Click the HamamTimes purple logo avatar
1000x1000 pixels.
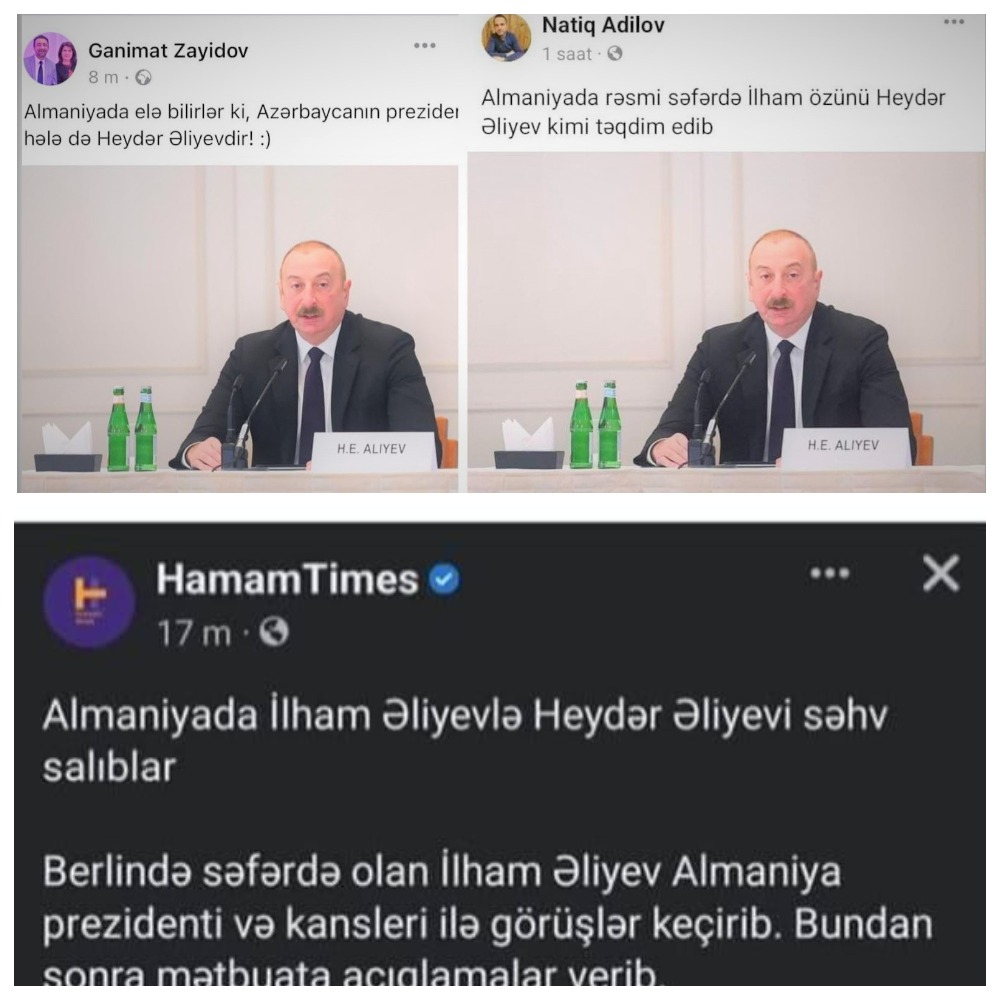coord(89,602)
